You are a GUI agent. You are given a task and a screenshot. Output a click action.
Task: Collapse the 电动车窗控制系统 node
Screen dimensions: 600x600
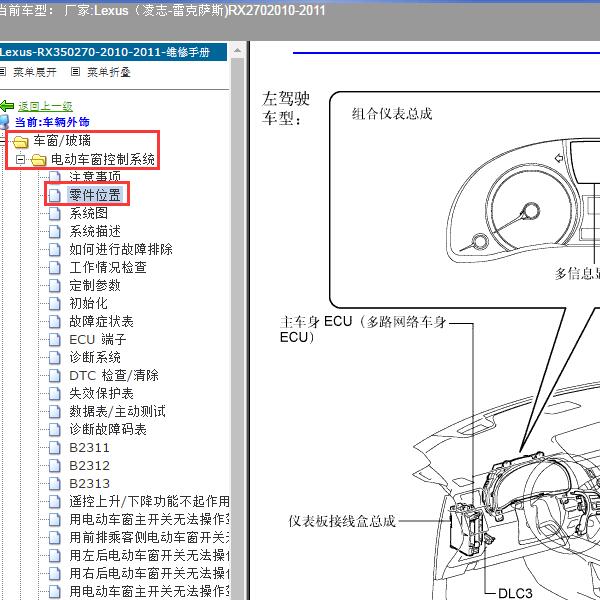point(20,160)
